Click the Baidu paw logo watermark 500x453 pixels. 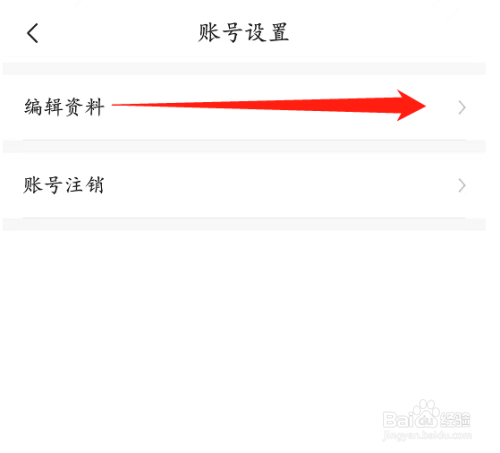425,414
